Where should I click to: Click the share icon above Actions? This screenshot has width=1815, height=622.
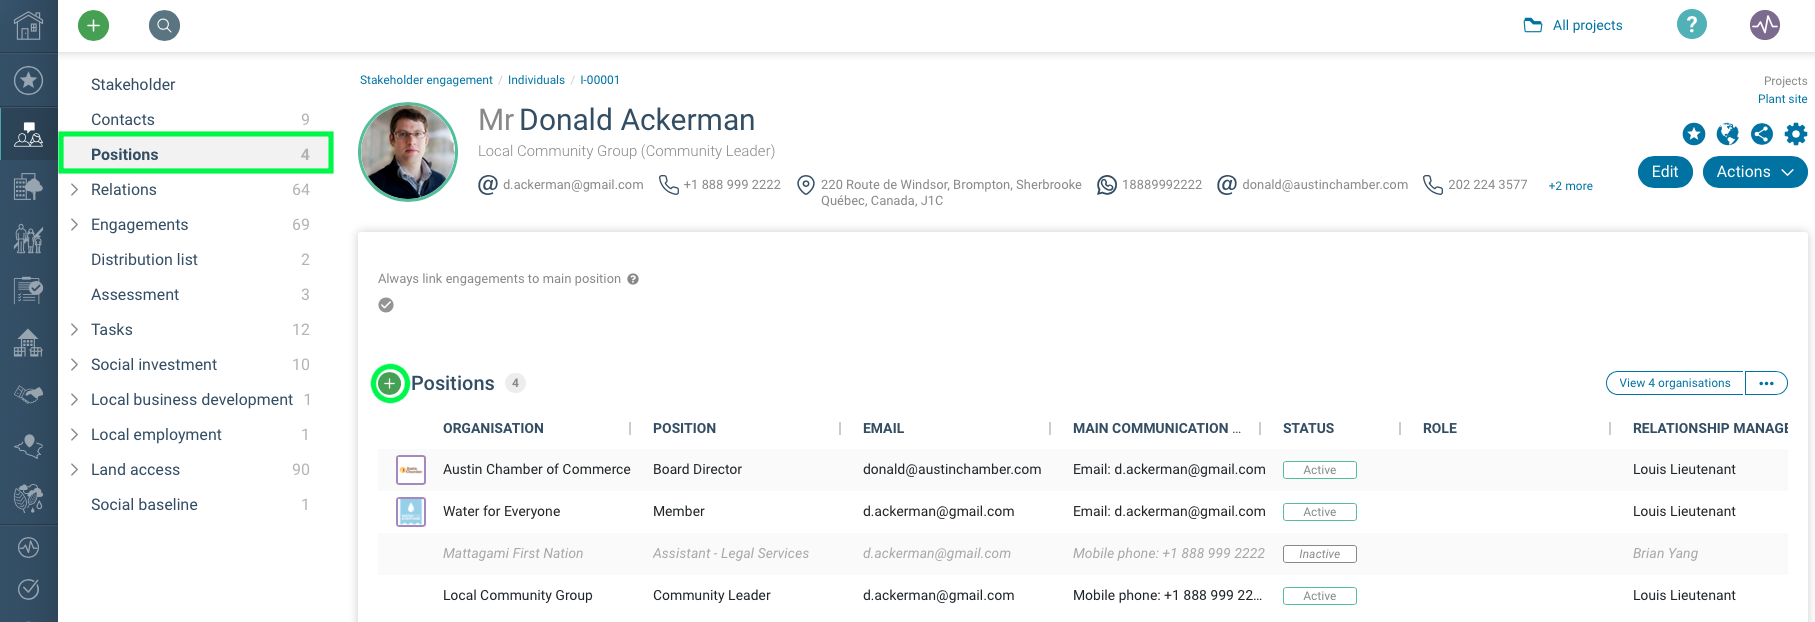coord(1762,134)
